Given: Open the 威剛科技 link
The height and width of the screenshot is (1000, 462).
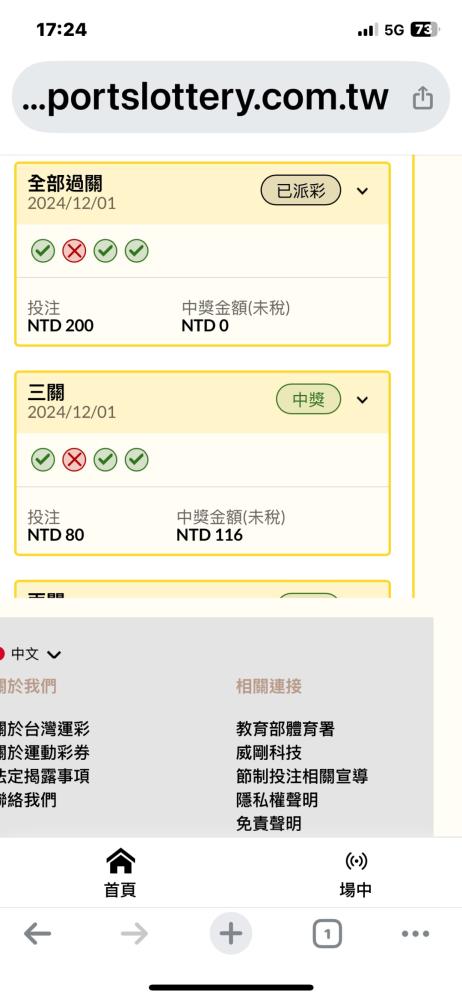Looking at the screenshot, I should (x=269, y=753).
